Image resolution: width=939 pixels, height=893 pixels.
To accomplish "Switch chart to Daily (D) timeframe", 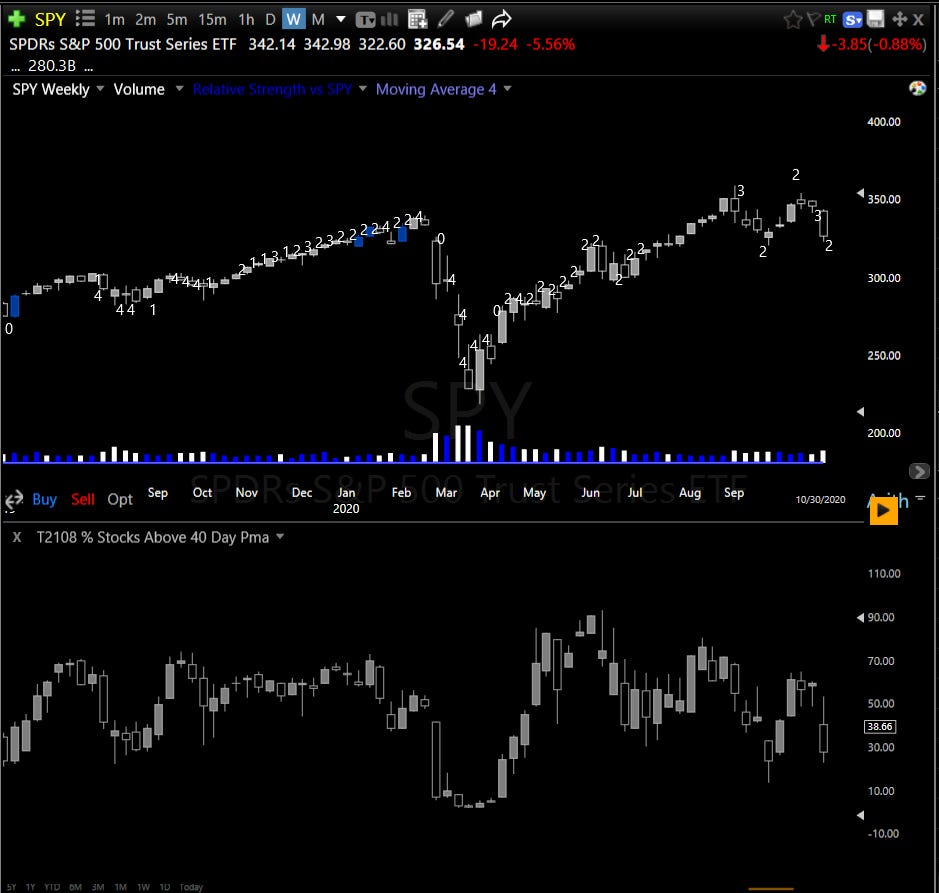I will 270,20.
